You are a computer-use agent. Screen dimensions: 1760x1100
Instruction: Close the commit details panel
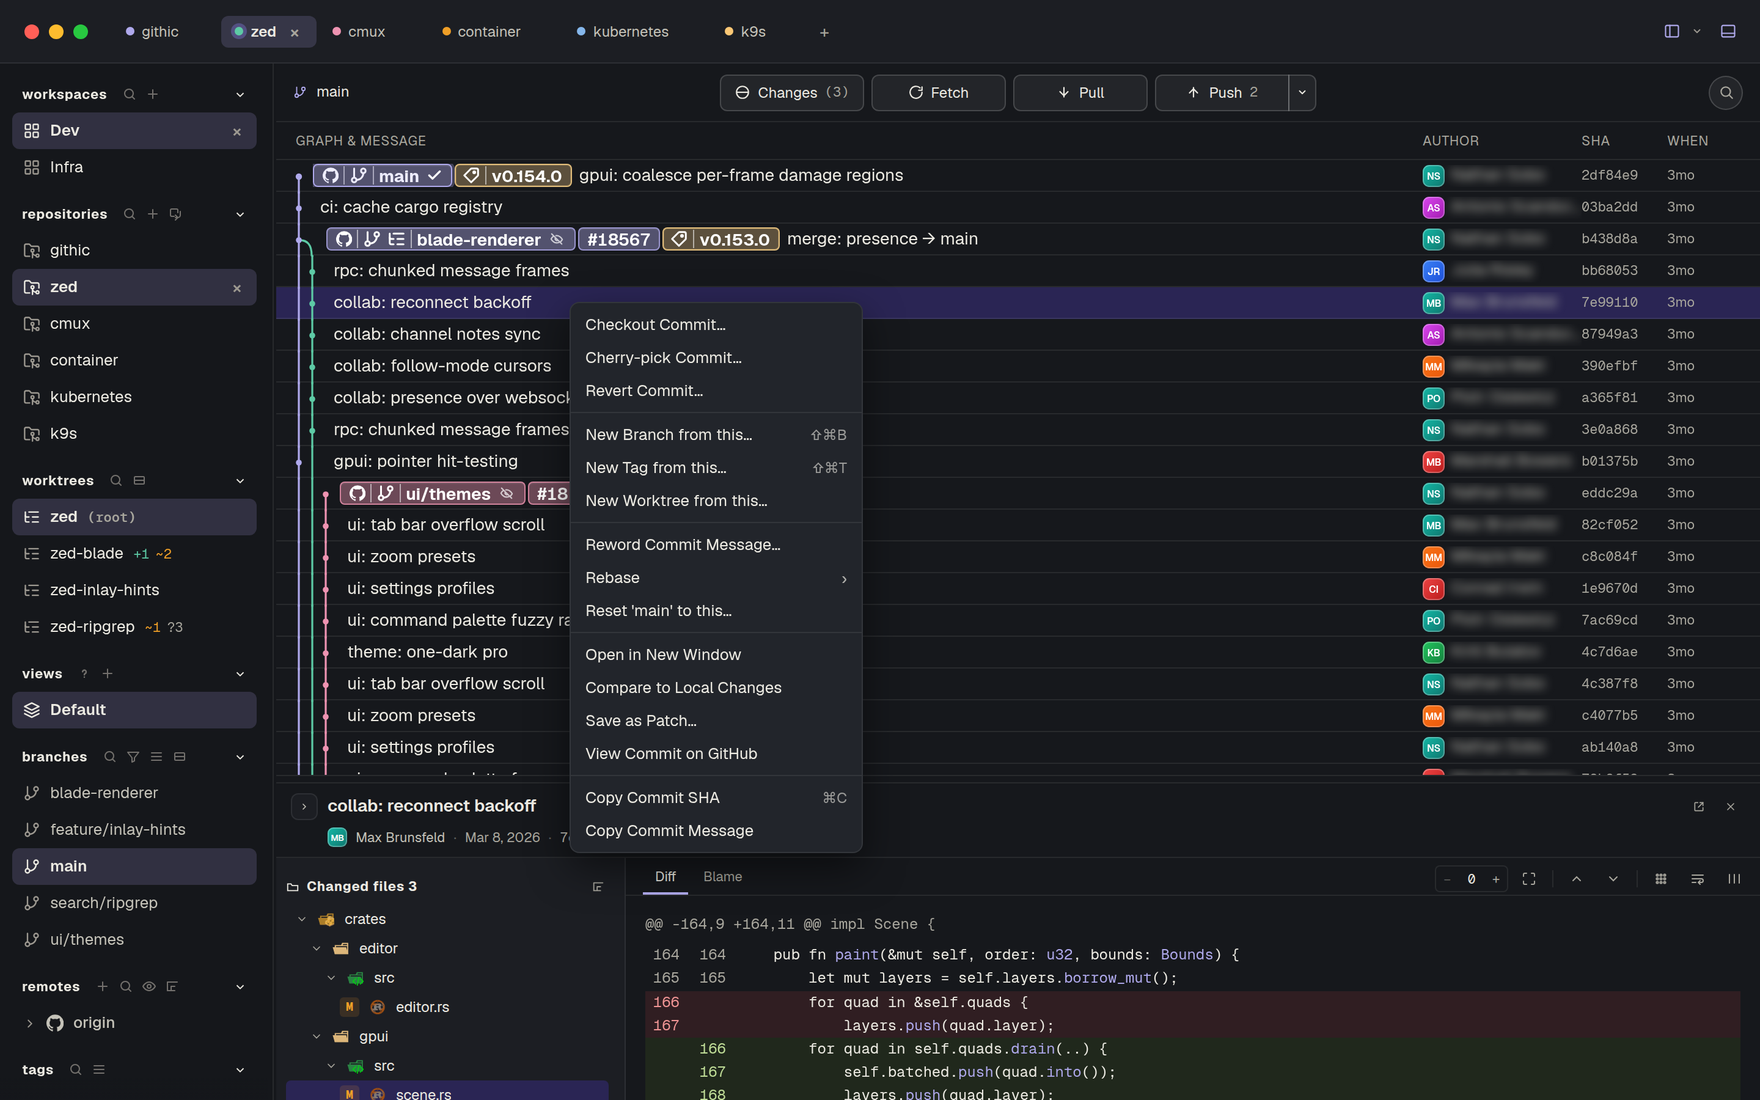1731,806
